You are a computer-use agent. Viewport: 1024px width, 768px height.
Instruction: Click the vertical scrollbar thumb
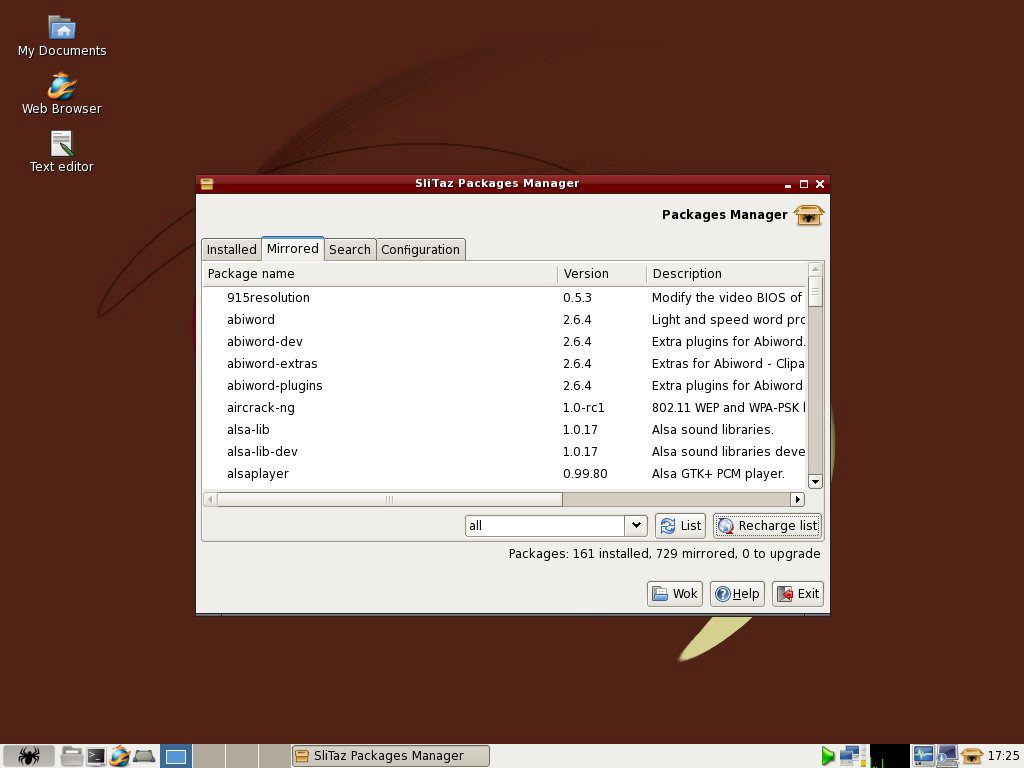pyautogui.click(x=815, y=292)
